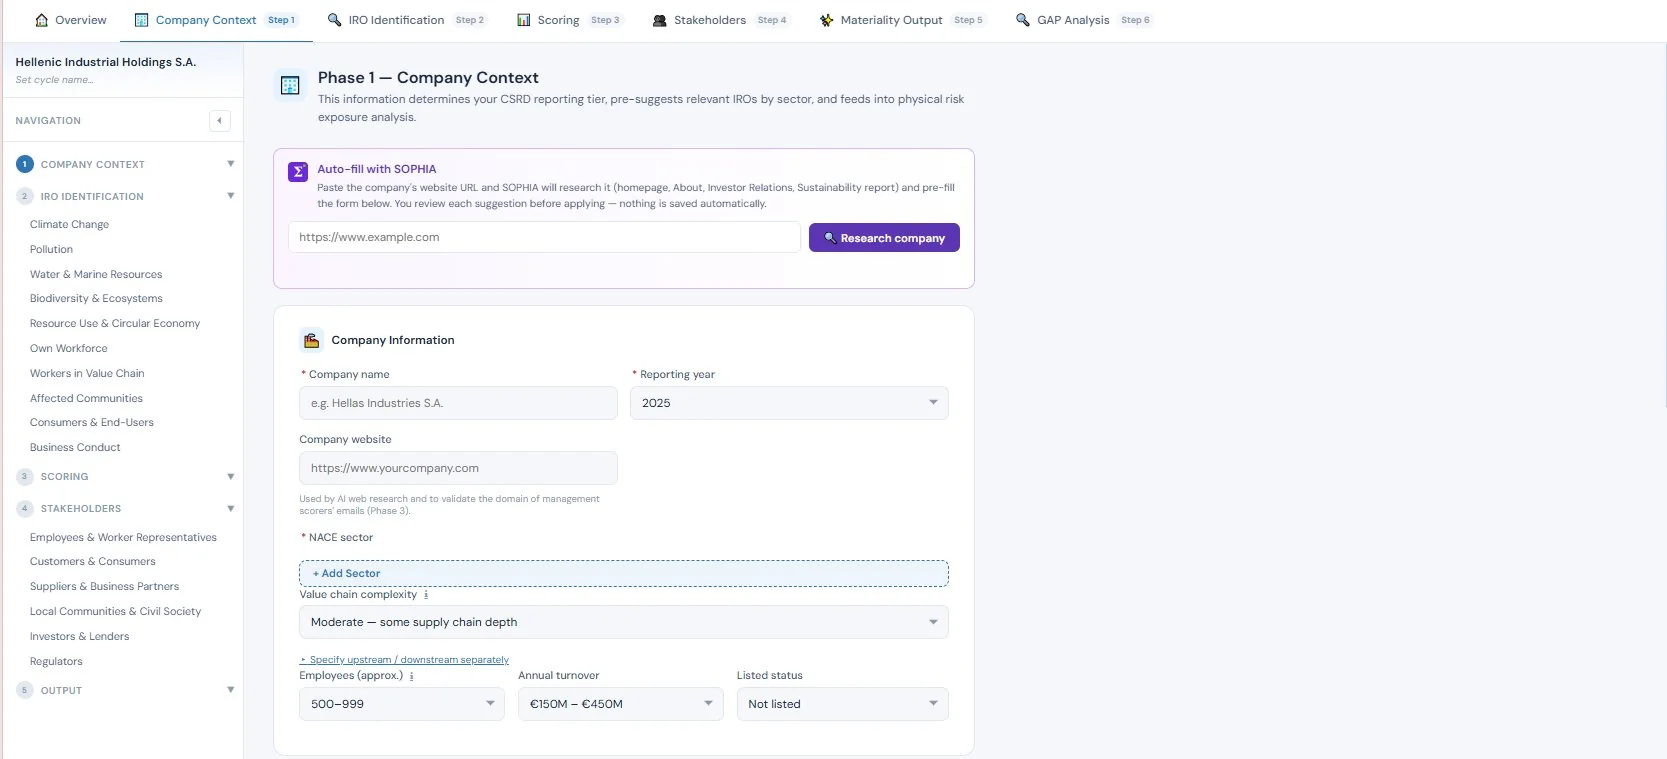
Task: Collapse the navigation sidebar arrow button
Action: point(220,121)
